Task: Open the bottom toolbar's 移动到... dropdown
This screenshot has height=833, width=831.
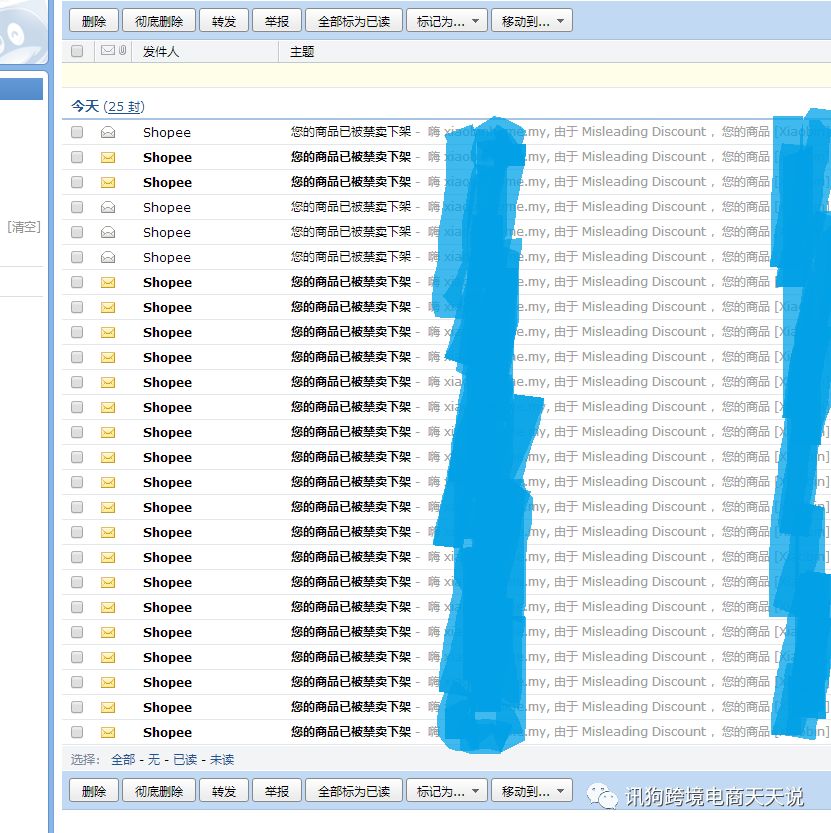Action: [x=532, y=791]
